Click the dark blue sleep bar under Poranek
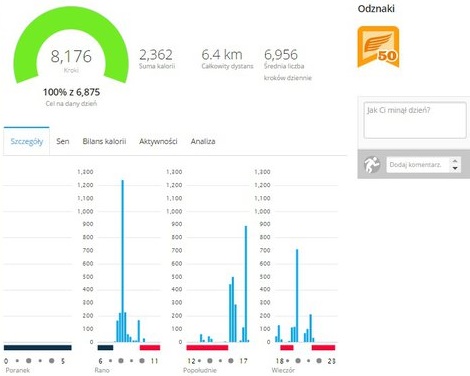The height and width of the screenshot is (376, 470). 38,348
